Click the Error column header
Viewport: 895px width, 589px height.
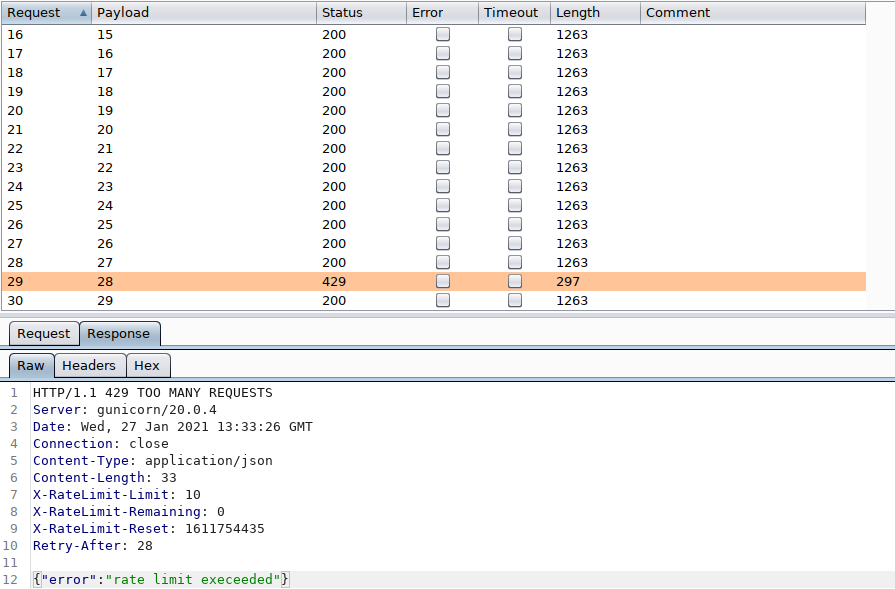(442, 13)
